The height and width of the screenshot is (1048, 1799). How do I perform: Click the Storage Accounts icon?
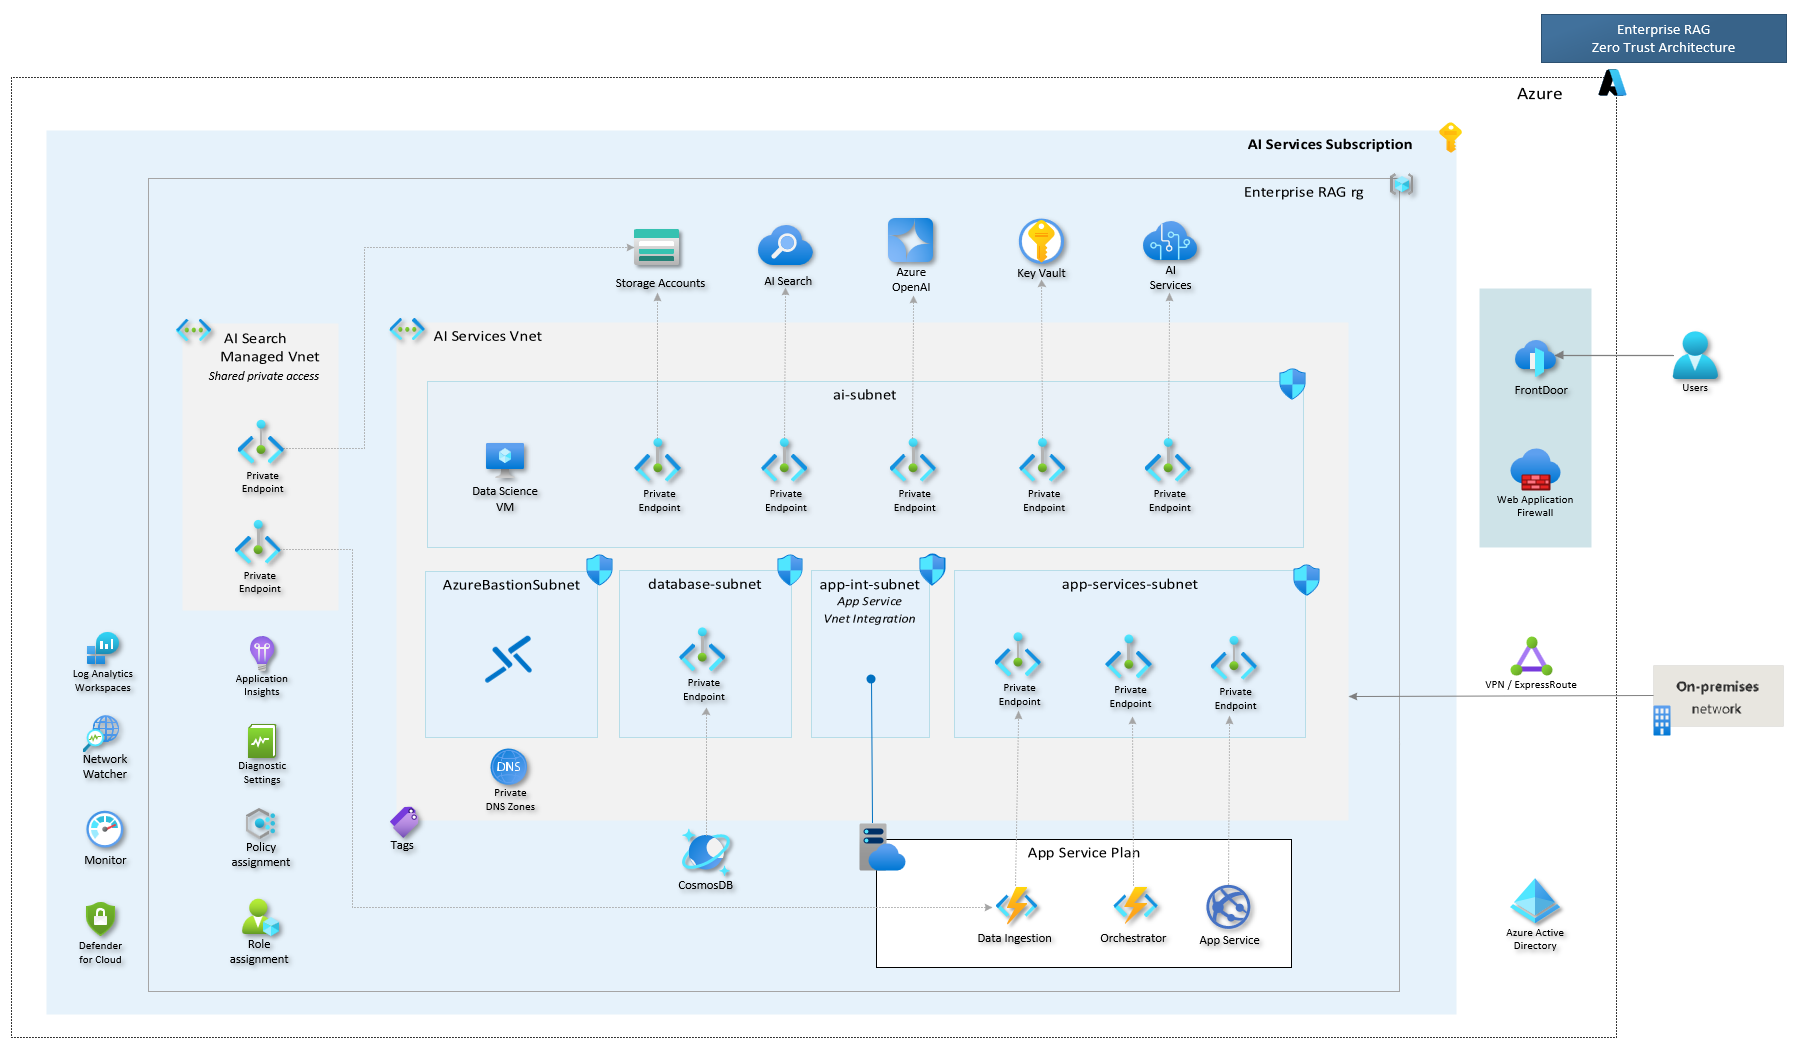657,248
